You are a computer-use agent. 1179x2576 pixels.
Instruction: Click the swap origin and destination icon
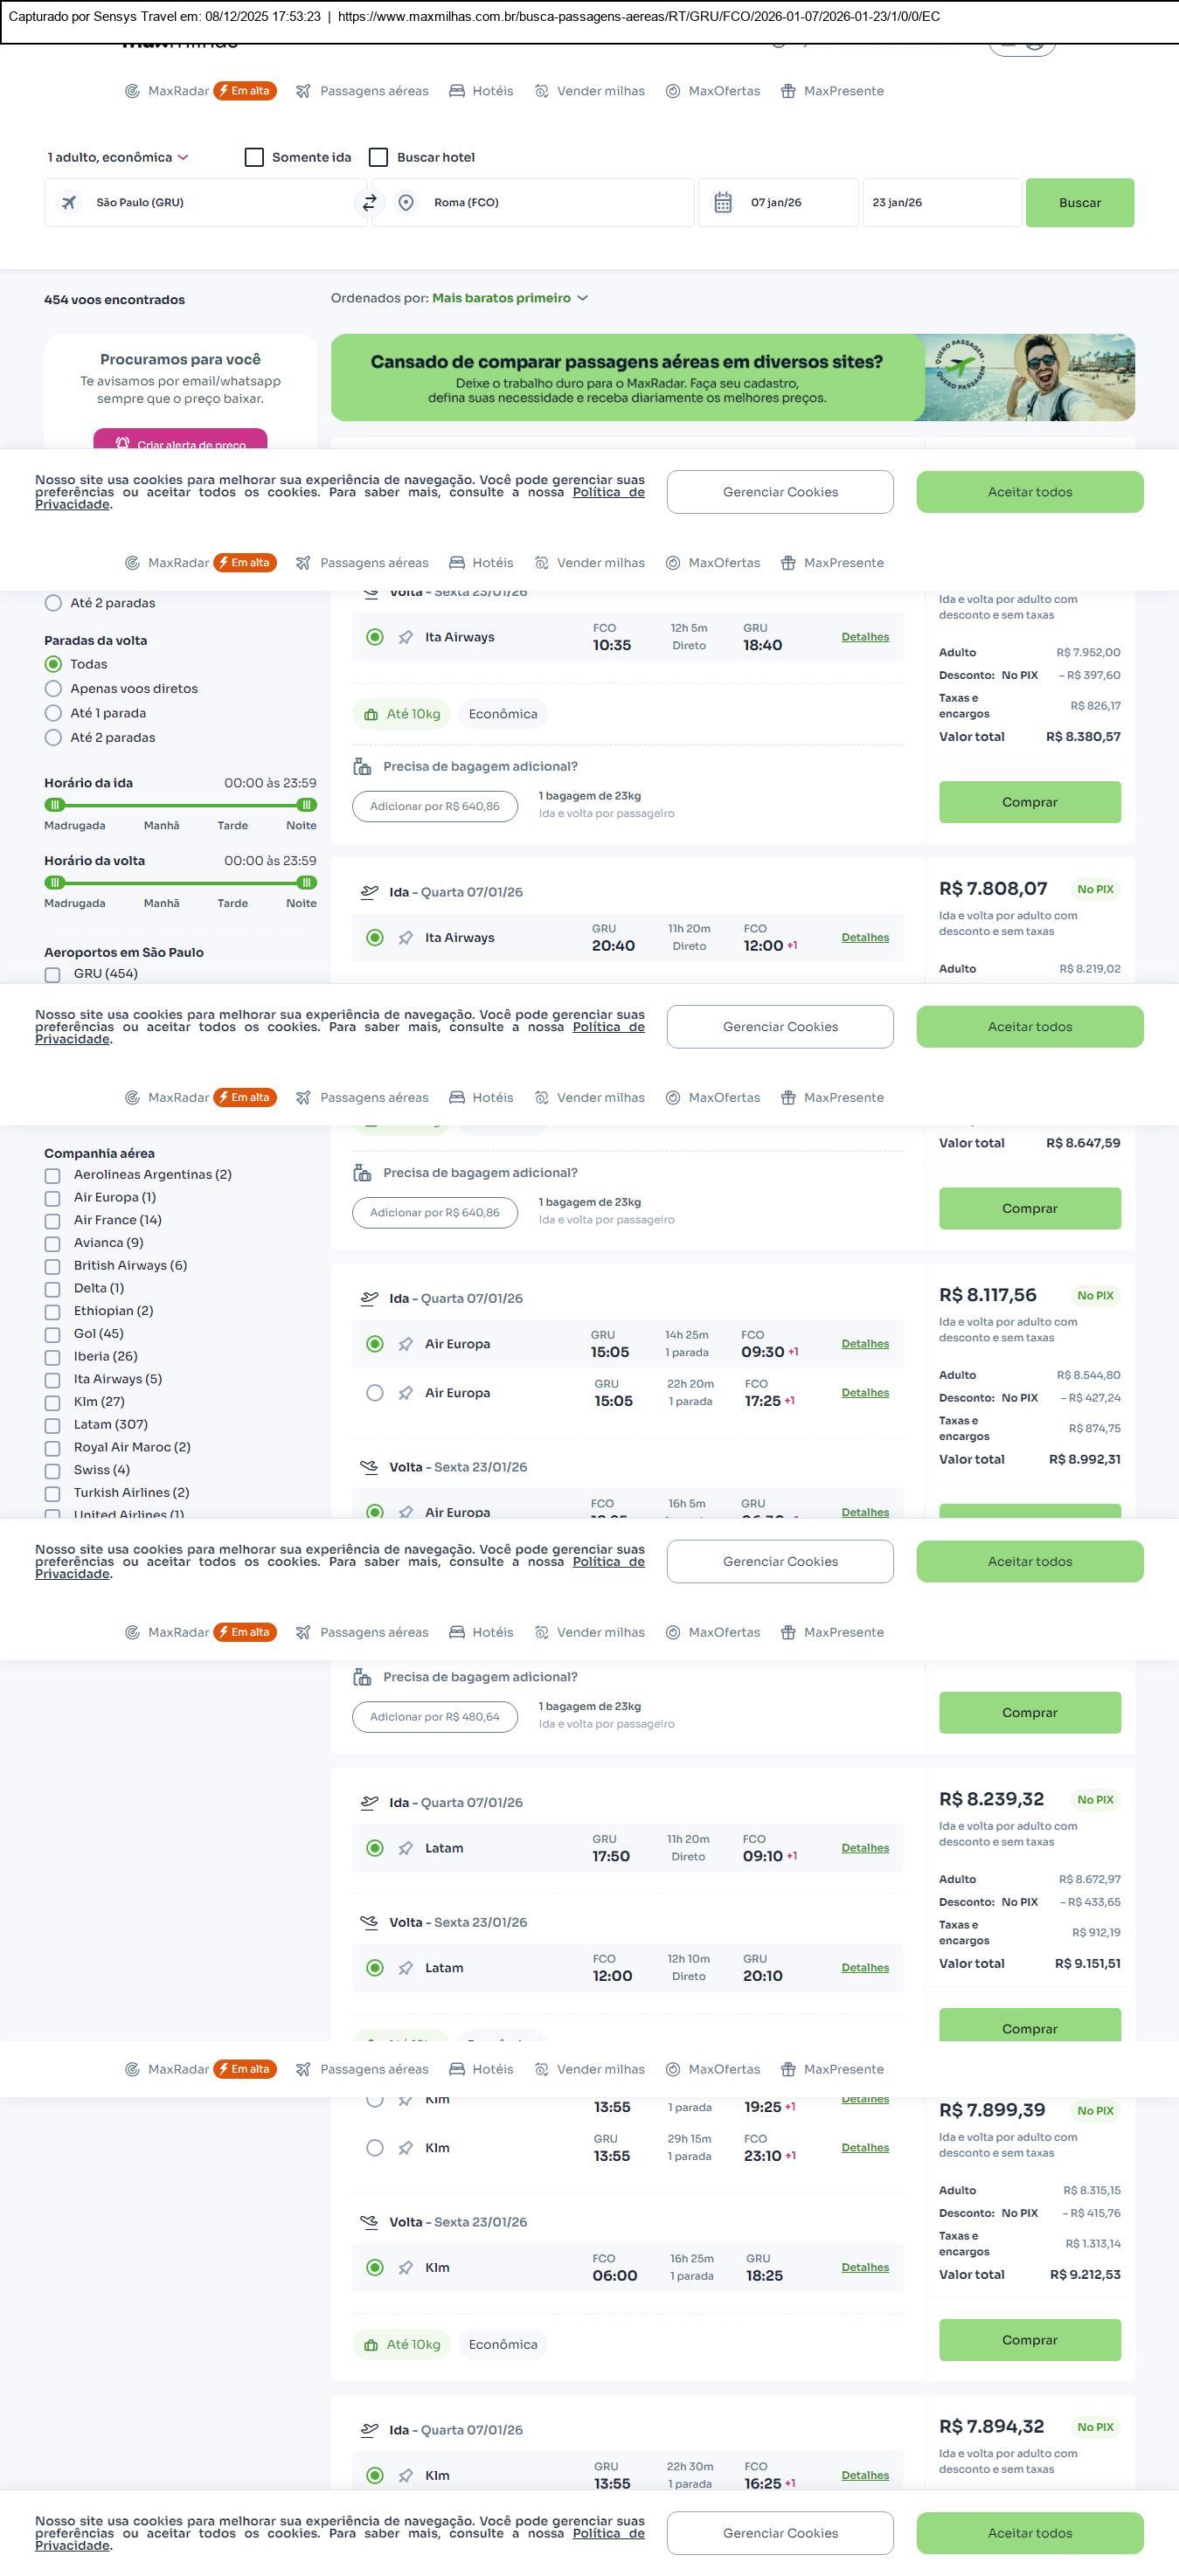pos(369,203)
